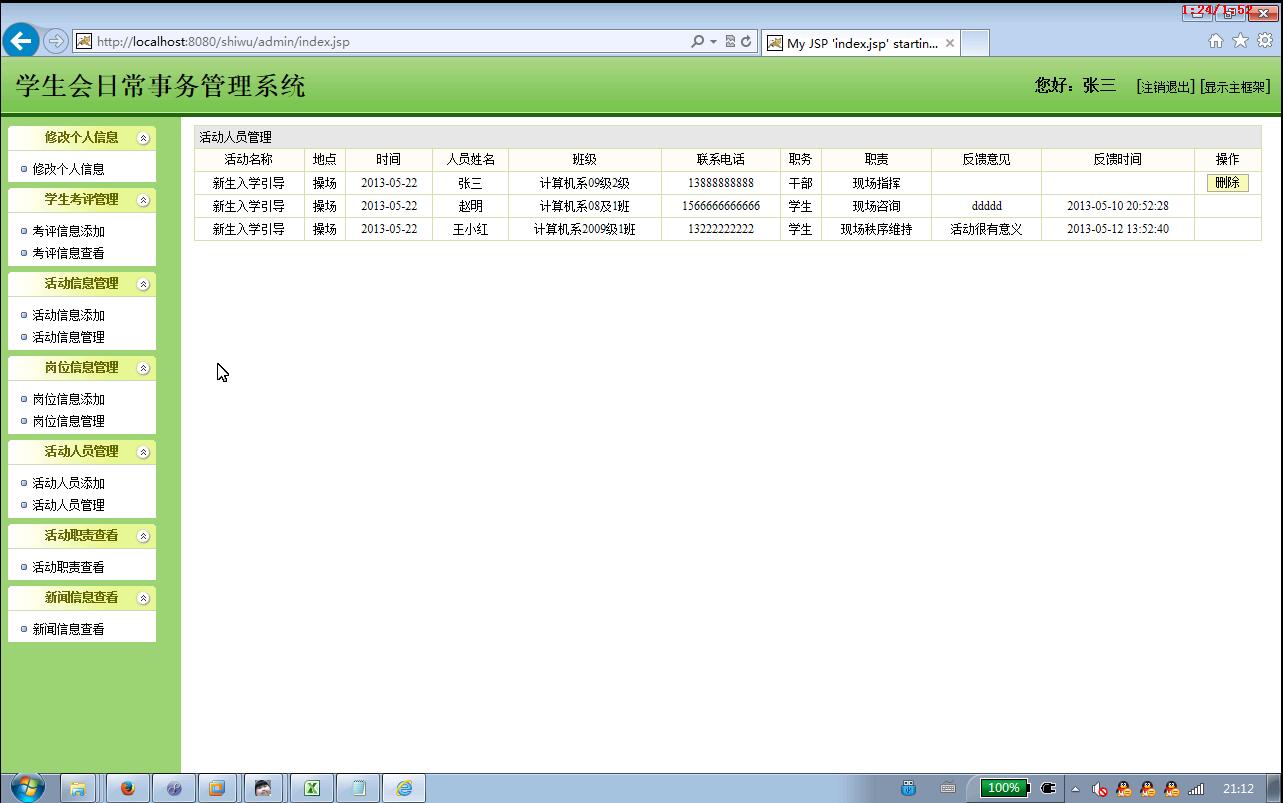Click the browser back arrow button
The image size is (1283, 803).
[21, 41]
